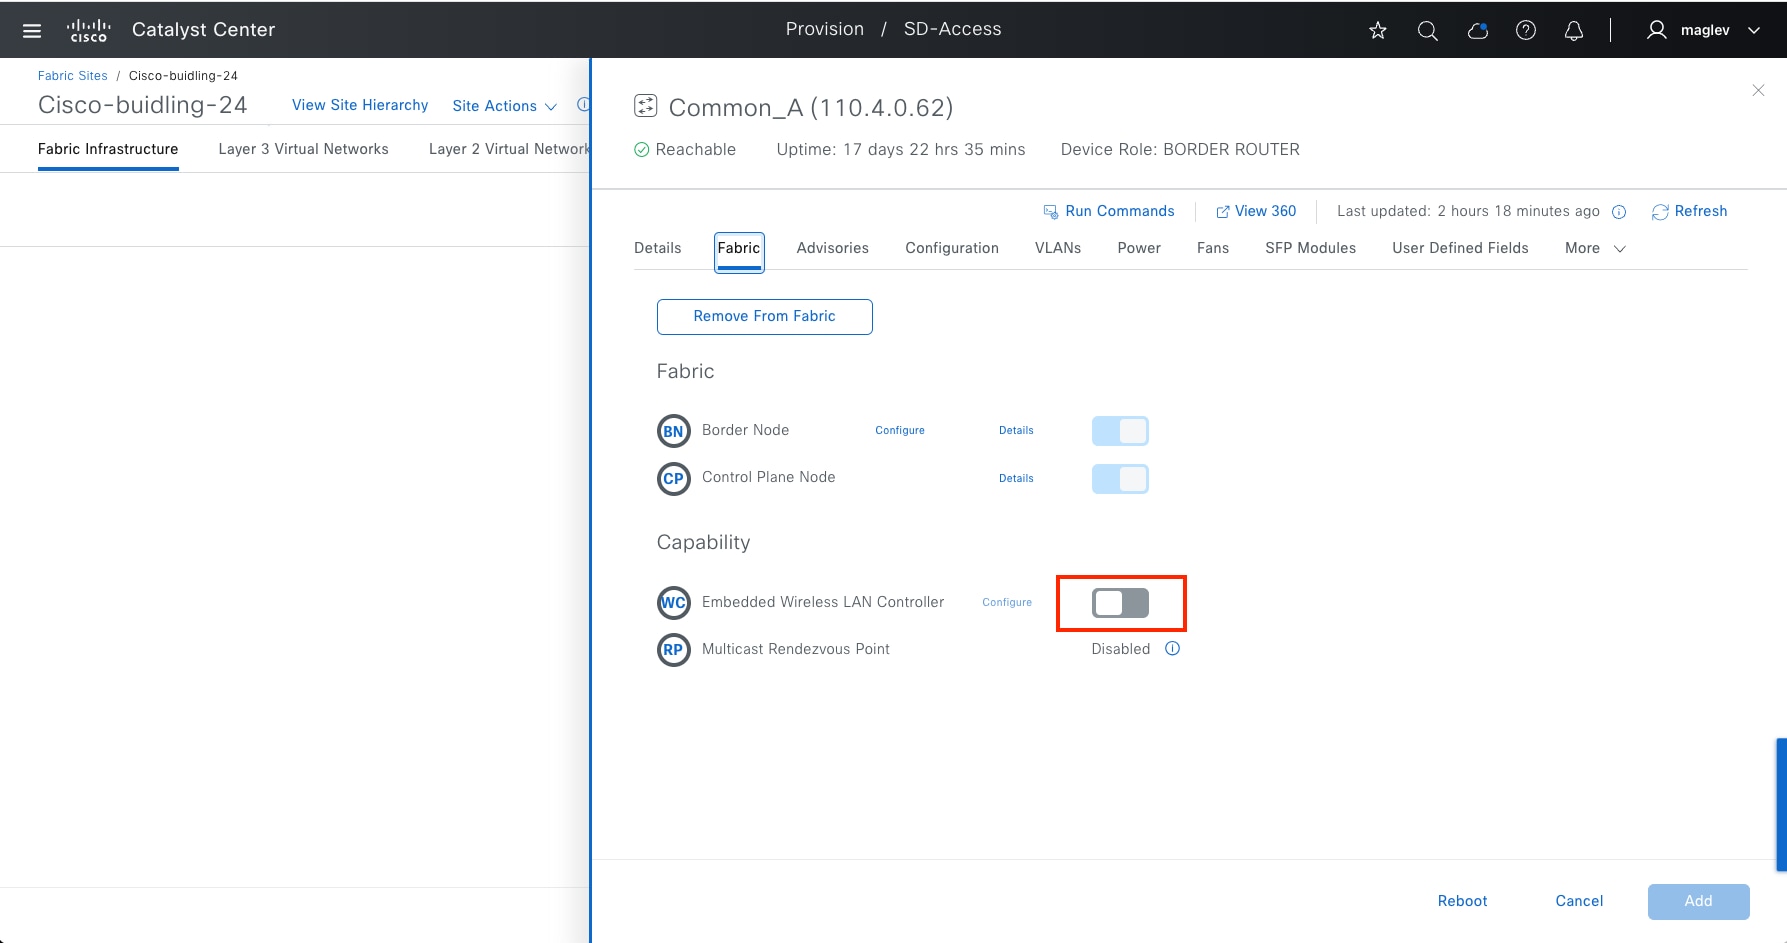
Task: Open the cloud status icon
Action: tap(1478, 31)
